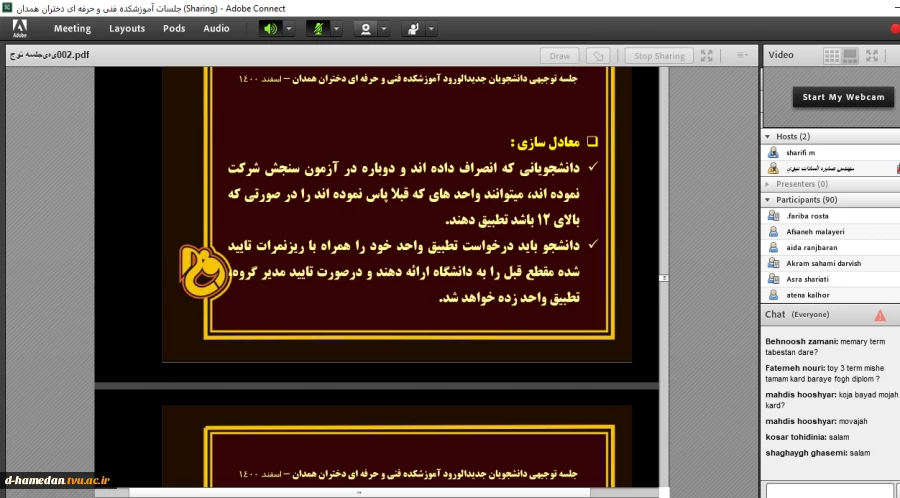
Task: Open the microphone options dropdown arrow
Action: pos(336,29)
